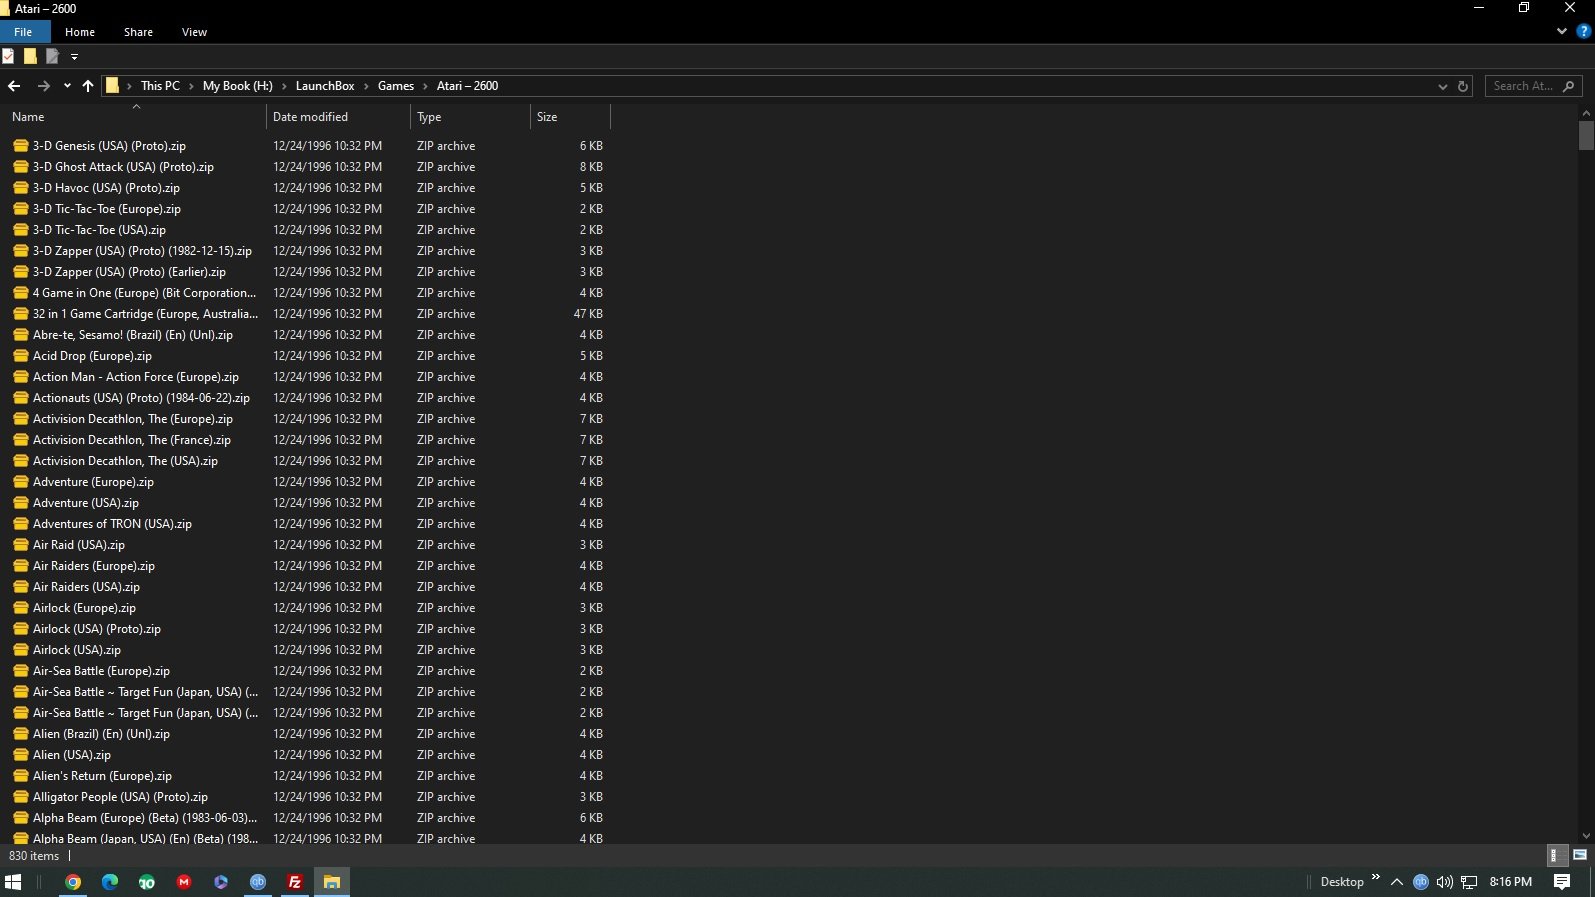This screenshot has width=1595, height=897.
Task: Click the Properties icon in quick access toolbar
Action: pos(8,56)
